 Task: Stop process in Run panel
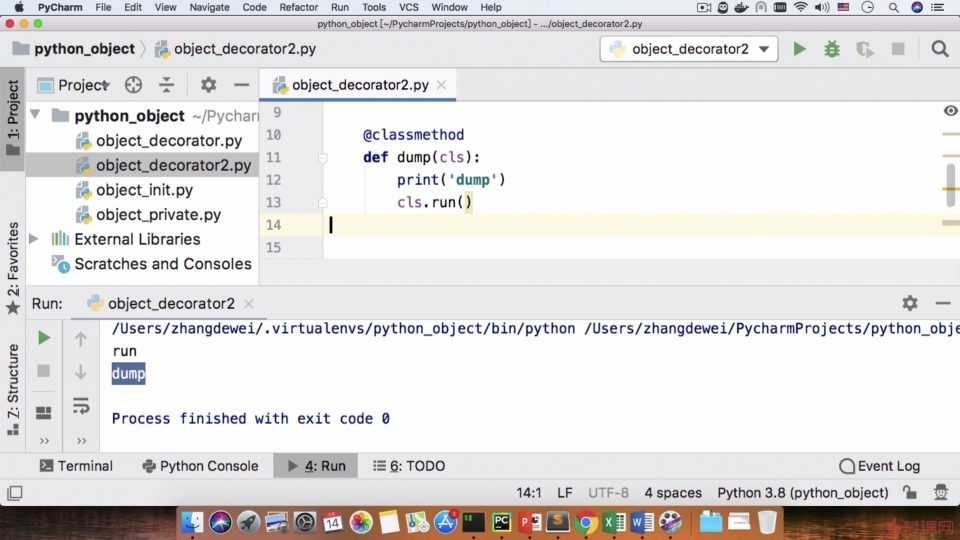43,371
